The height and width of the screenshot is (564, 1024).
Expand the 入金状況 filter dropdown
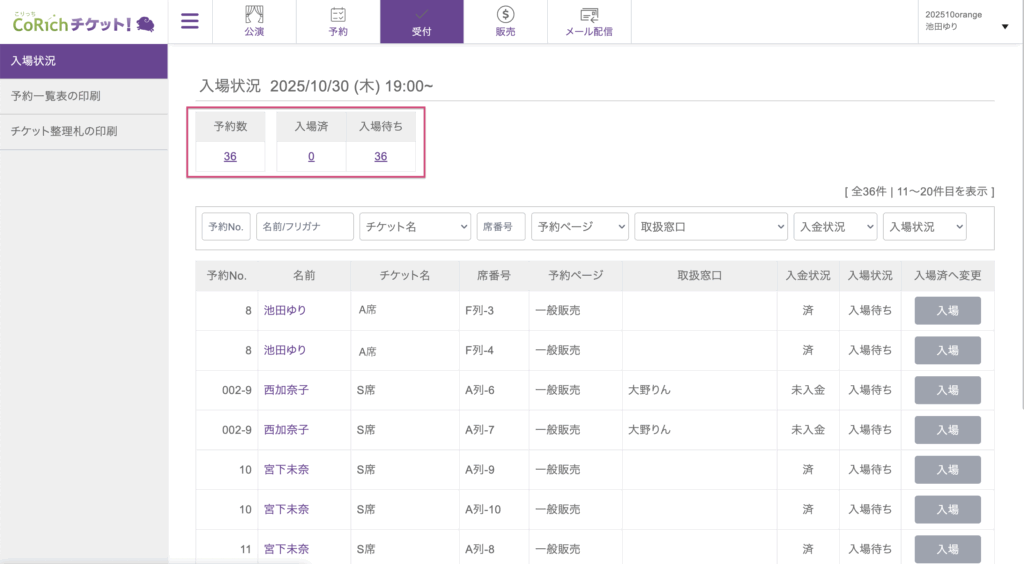(835, 227)
